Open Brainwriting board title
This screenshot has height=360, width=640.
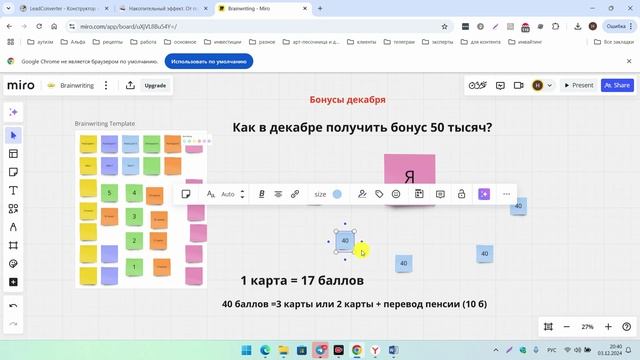pos(77,85)
